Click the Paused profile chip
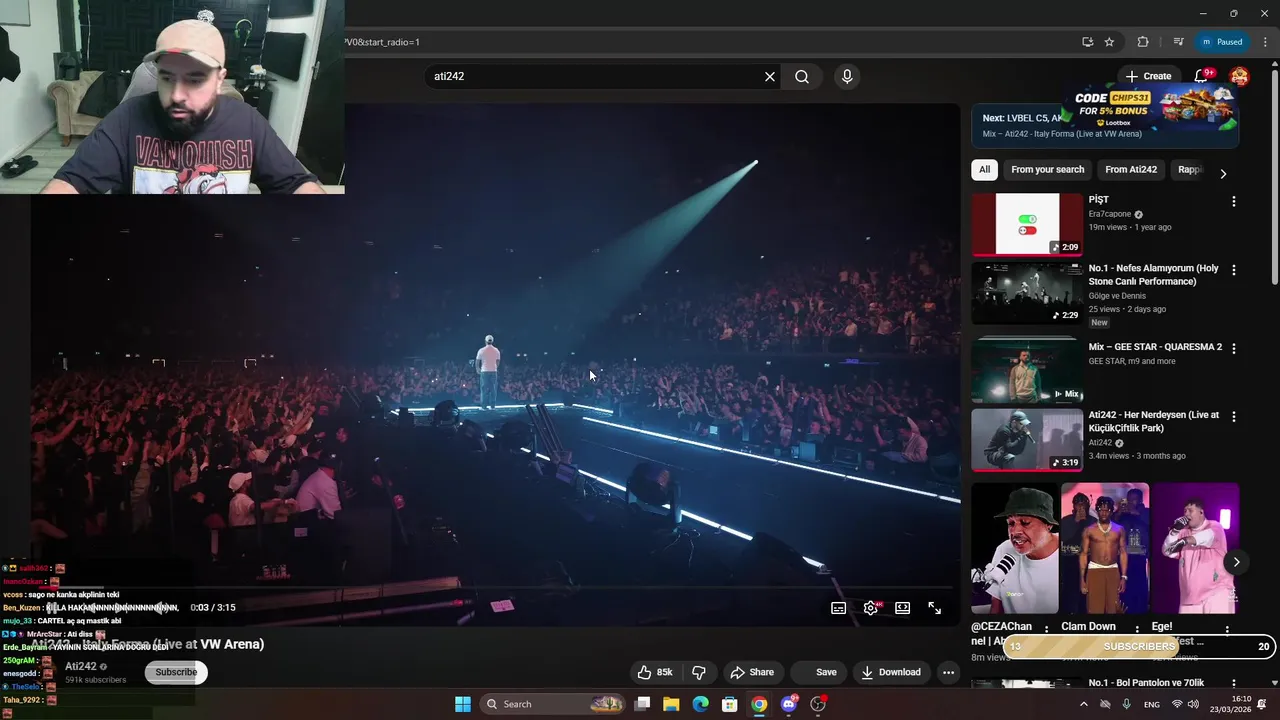 click(1222, 42)
